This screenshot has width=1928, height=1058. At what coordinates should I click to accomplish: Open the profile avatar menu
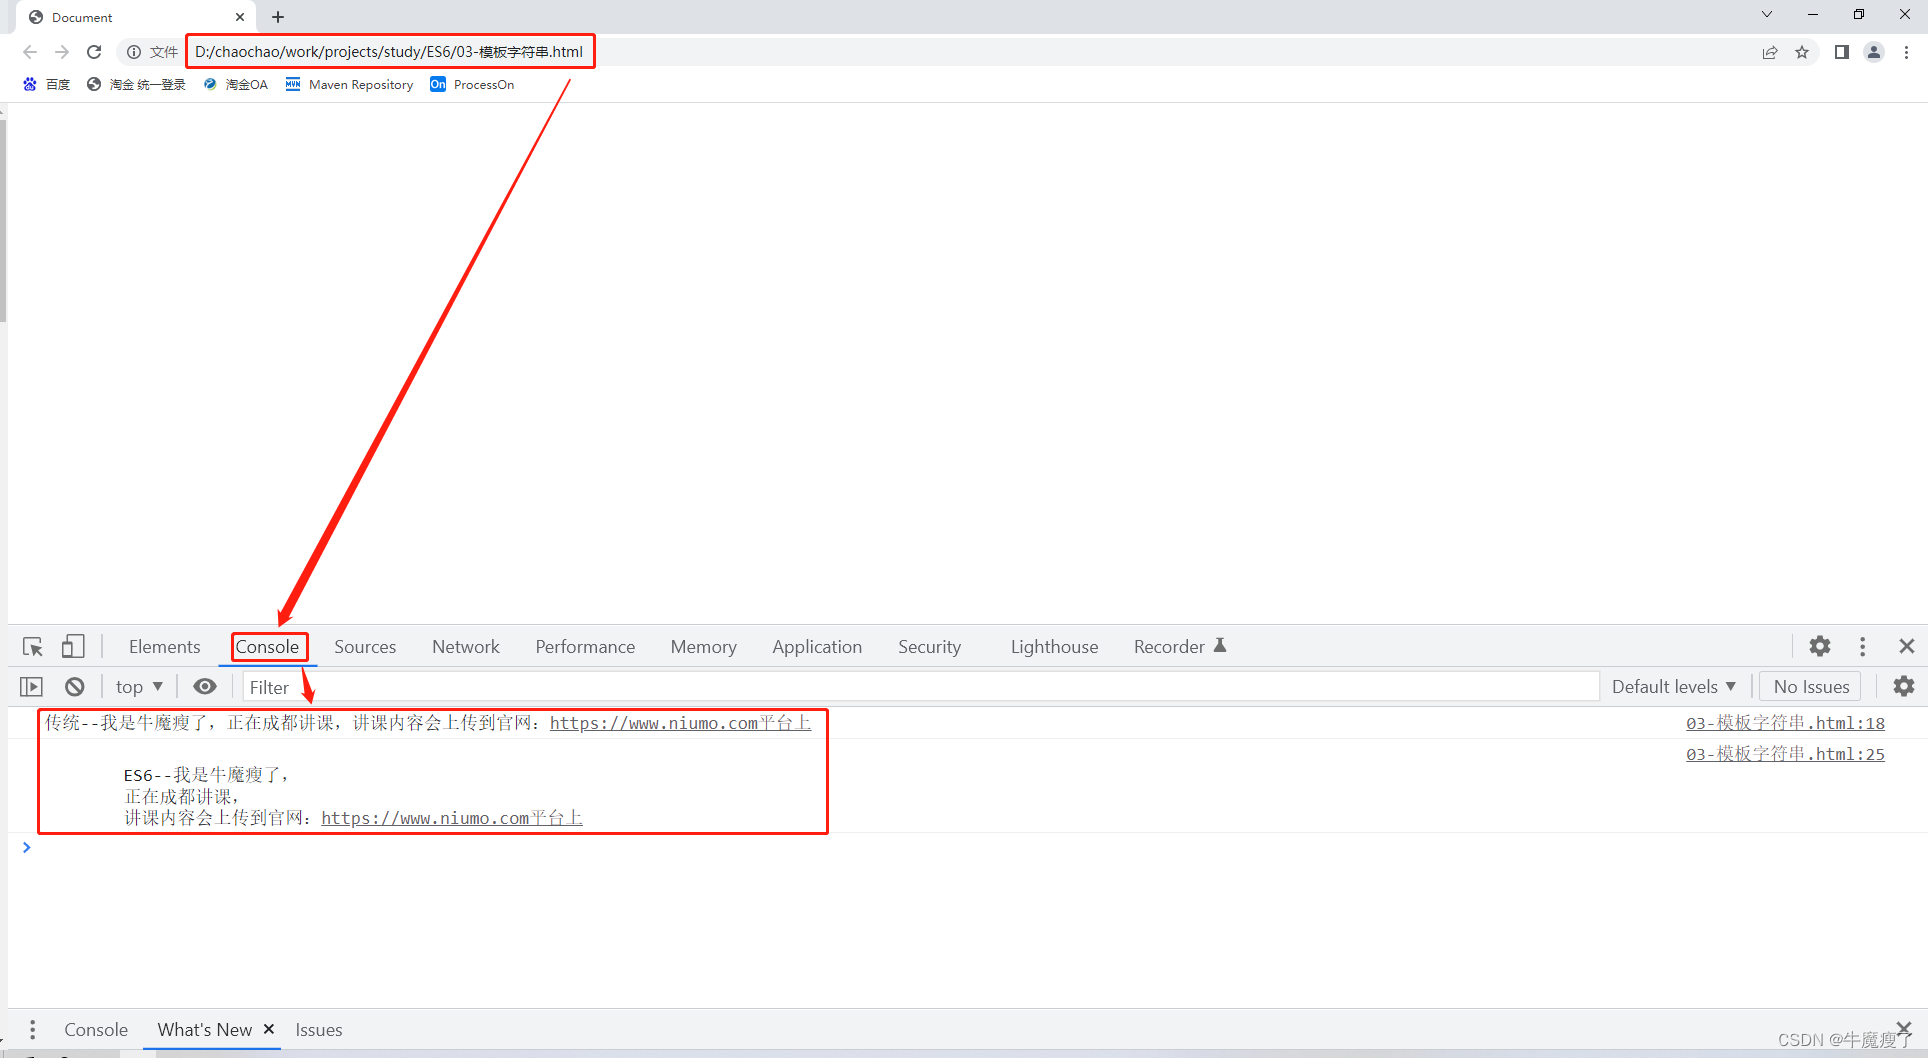(x=1874, y=52)
